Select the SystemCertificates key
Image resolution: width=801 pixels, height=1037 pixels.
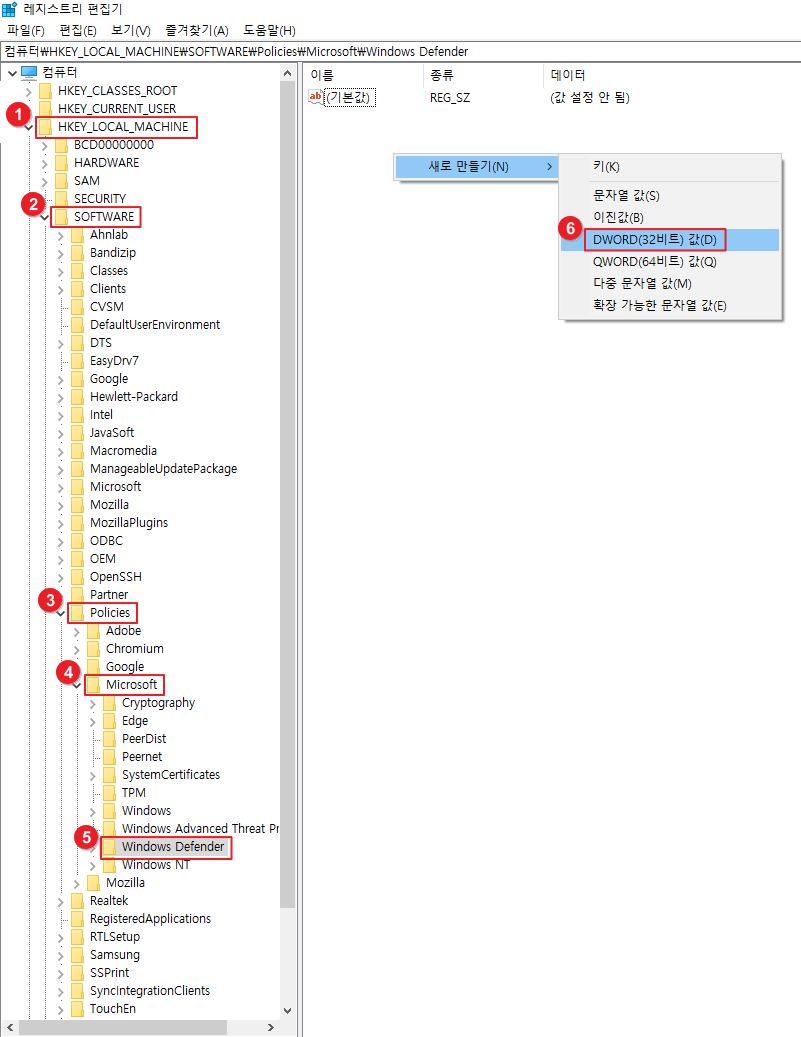click(x=171, y=774)
